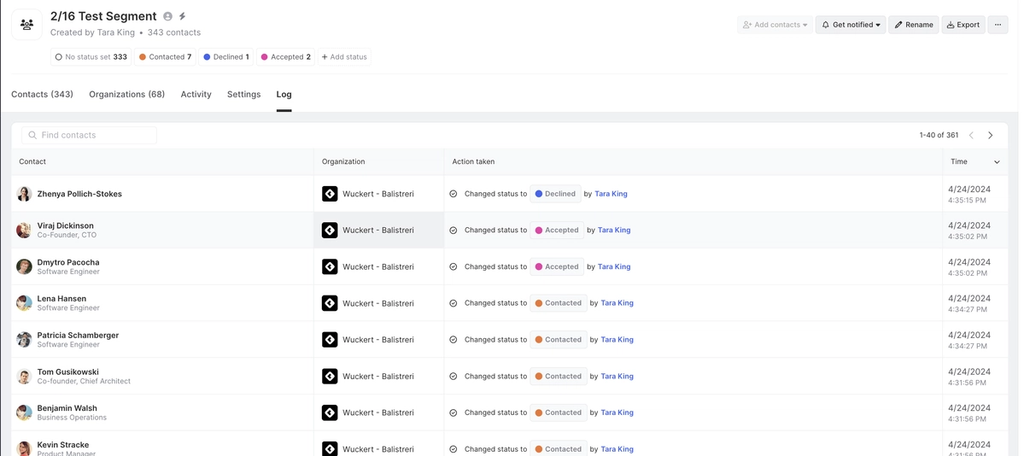Image resolution: width=1024 pixels, height=456 pixels.
Task: Go to the previous page of log entries
Action: pos(971,135)
